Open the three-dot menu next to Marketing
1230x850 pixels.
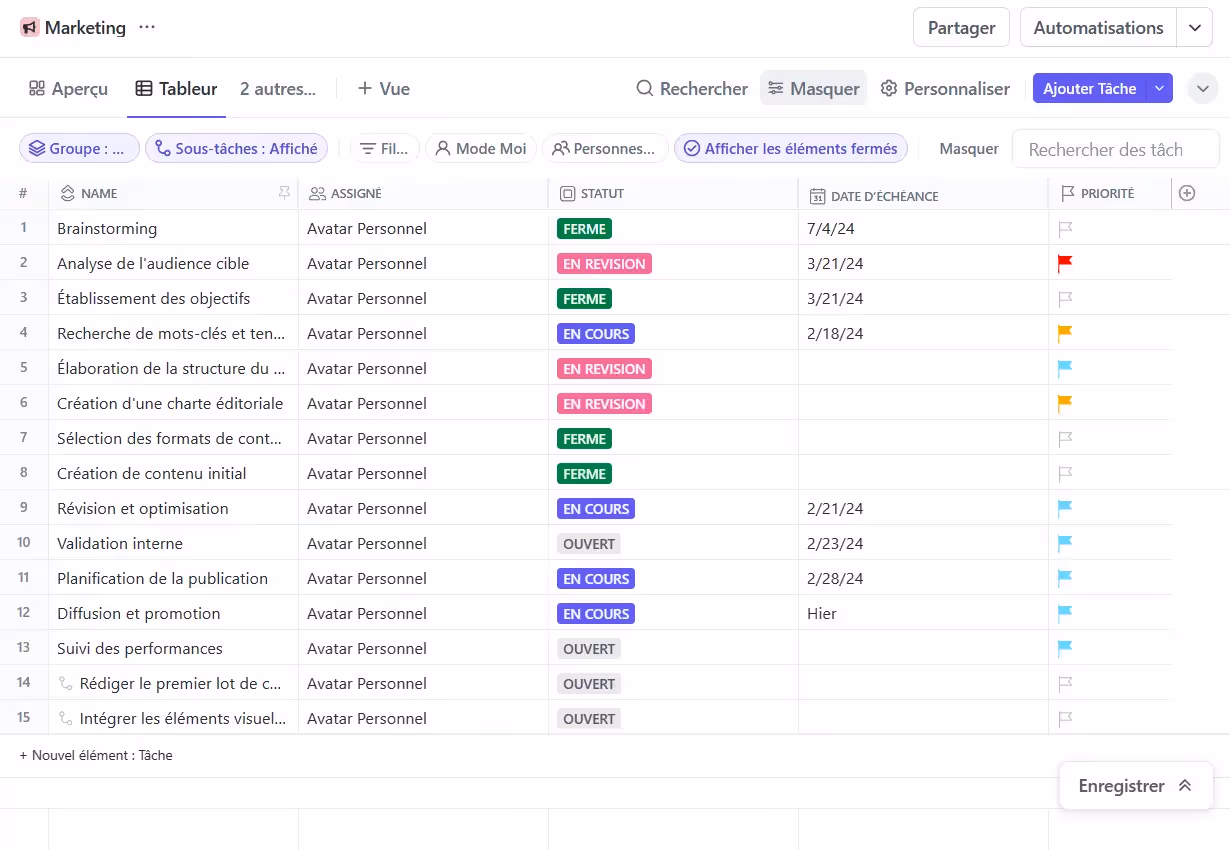tap(147, 27)
